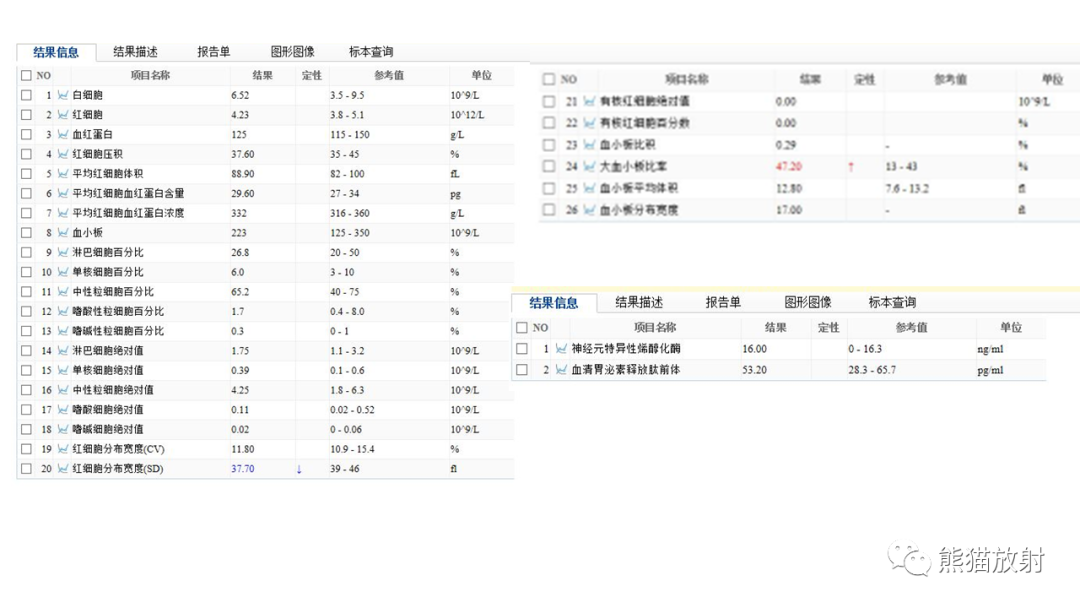Check the box for 神经元特异性烯醇化酶 row
The height and width of the screenshot is (608, 1080).
[522, 349]
